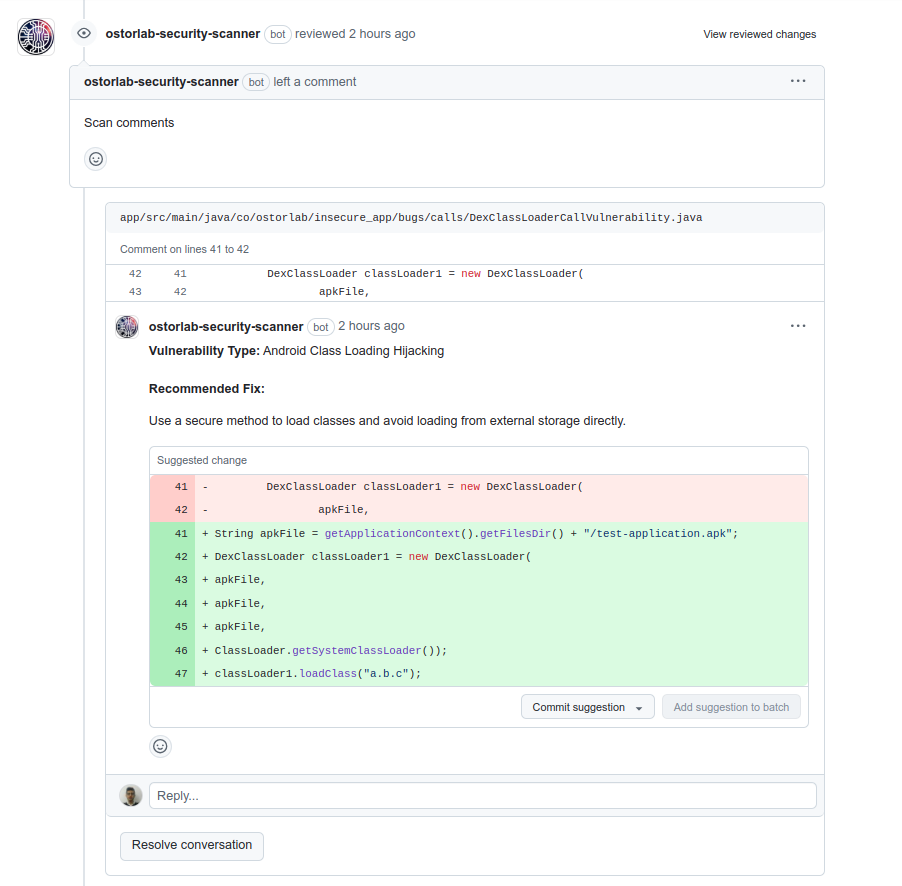The width and height of the screenshot is (902, 886).
Task: Click scanner name in 'left a comment' header
Action: click(161, 82)
